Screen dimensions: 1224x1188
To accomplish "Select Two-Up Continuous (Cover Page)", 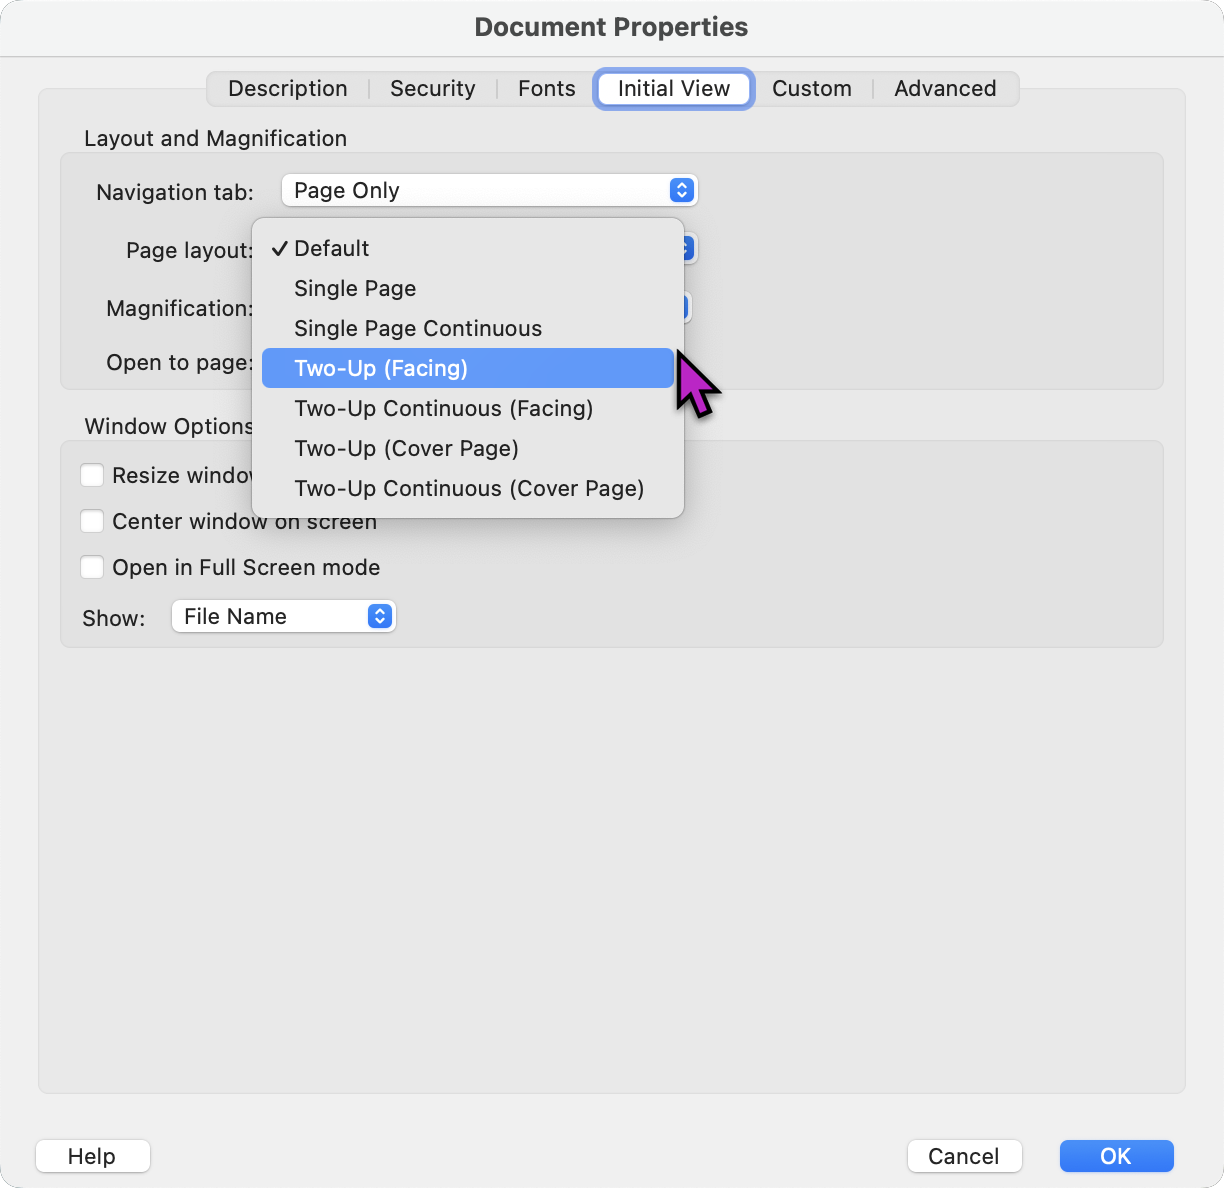I will [x=468, y=488].
